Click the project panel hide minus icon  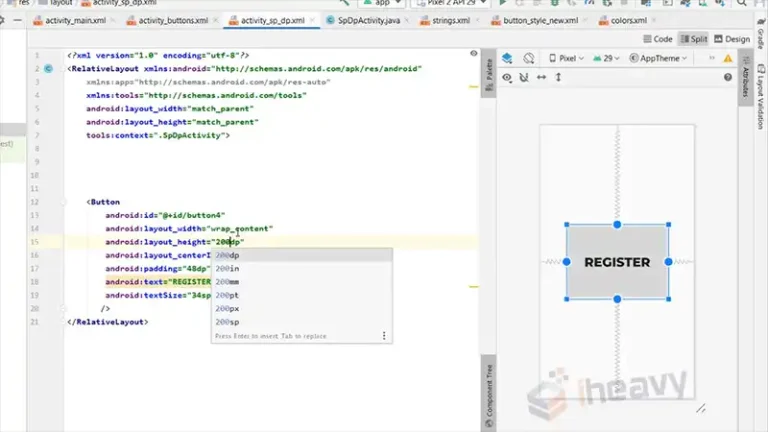[18, 21]
